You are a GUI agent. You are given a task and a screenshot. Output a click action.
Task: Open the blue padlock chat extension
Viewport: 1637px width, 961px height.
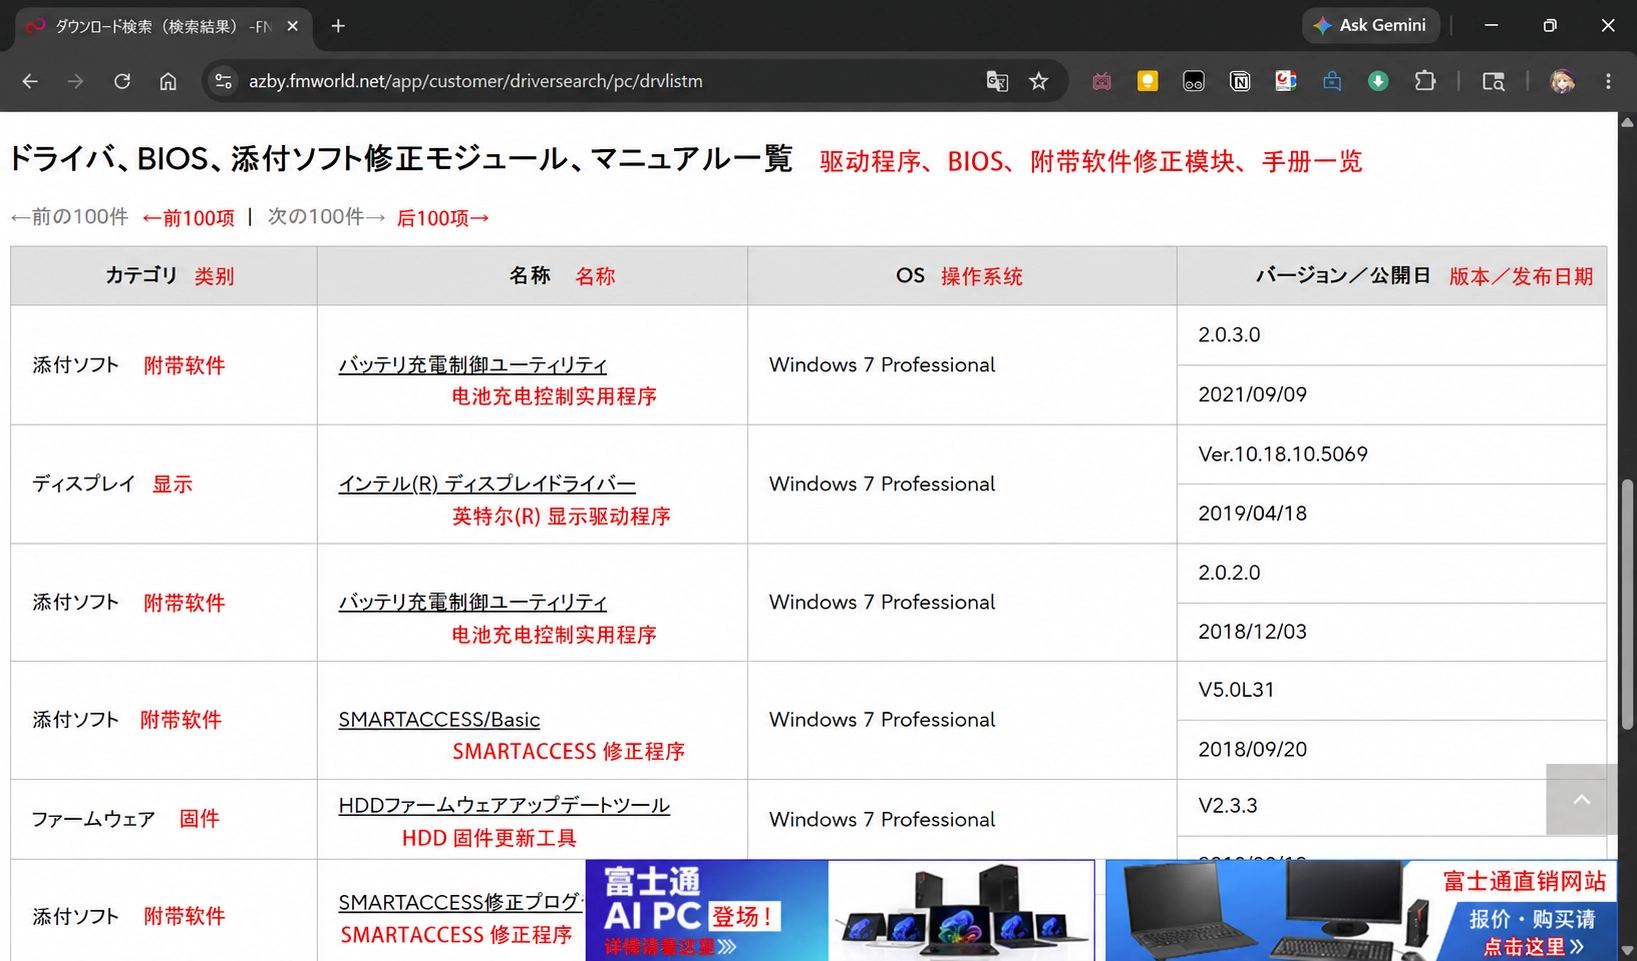click(1332, 81)
